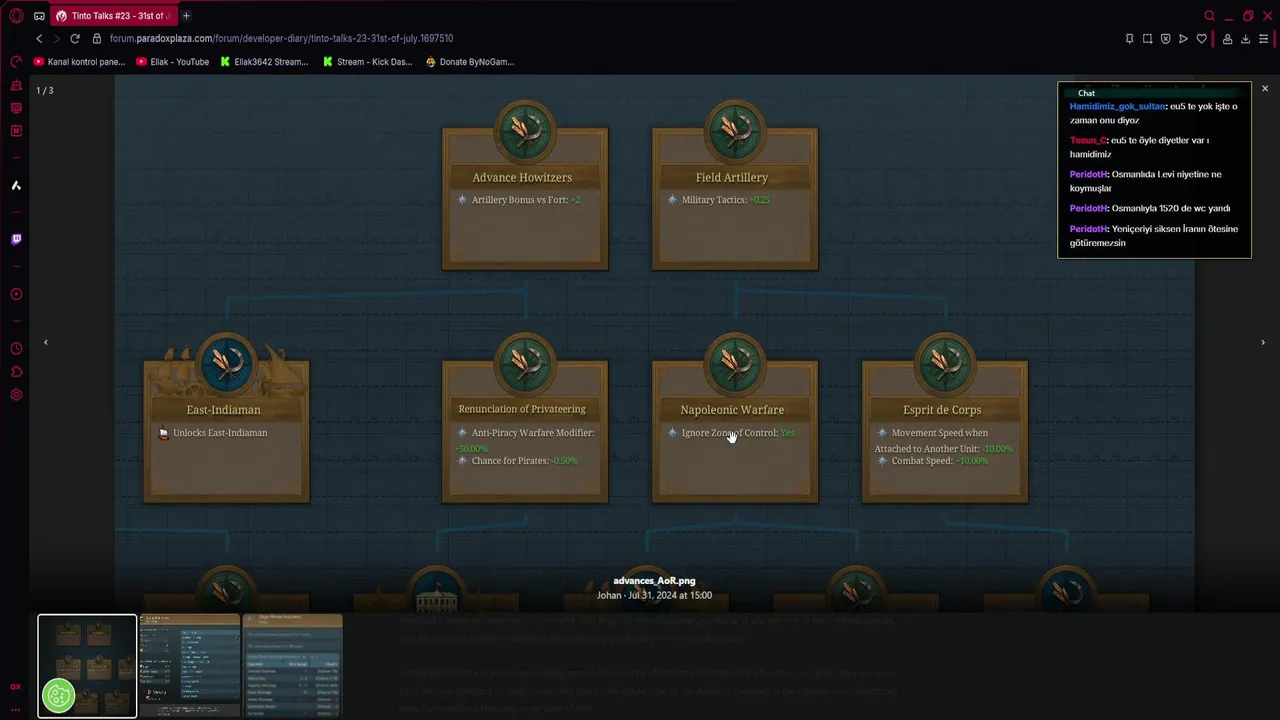
Task: Open the Kanal kontrol paneli bookmark
Action: pyautogui.click(x=80, y=62)
